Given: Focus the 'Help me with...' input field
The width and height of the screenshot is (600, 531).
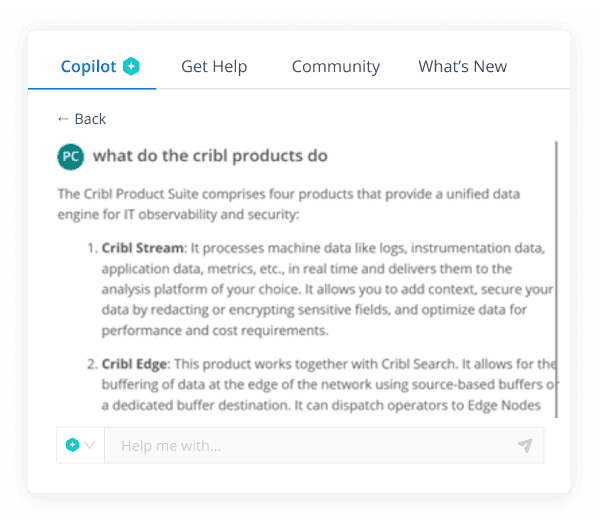Looking at the screenshot, I should [310, 445].
